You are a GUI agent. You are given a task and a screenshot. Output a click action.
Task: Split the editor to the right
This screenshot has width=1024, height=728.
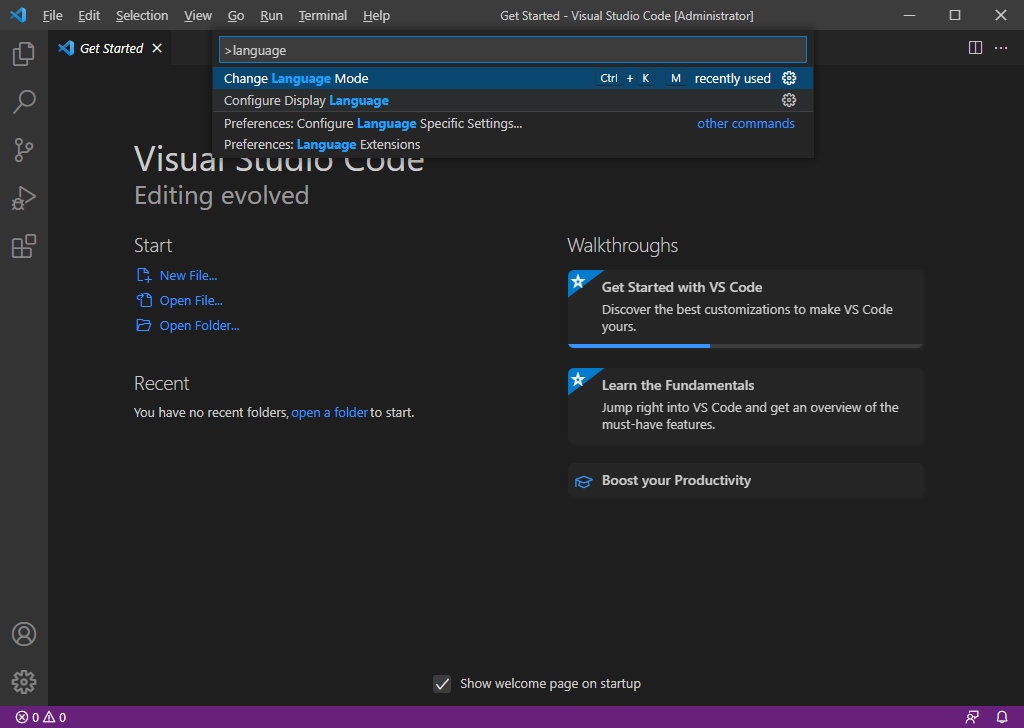(x=975, y=48)
